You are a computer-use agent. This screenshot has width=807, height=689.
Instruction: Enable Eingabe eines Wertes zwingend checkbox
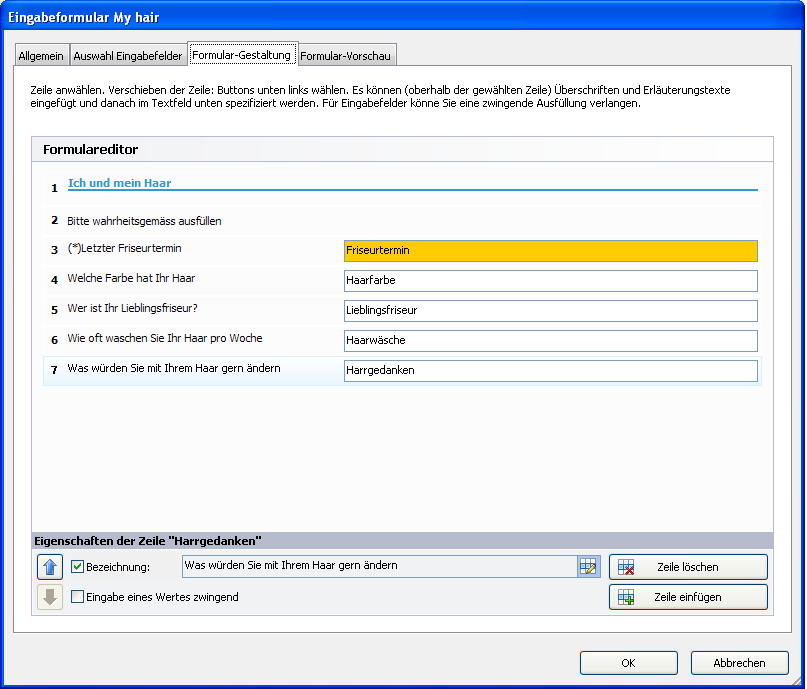(78, 597)
